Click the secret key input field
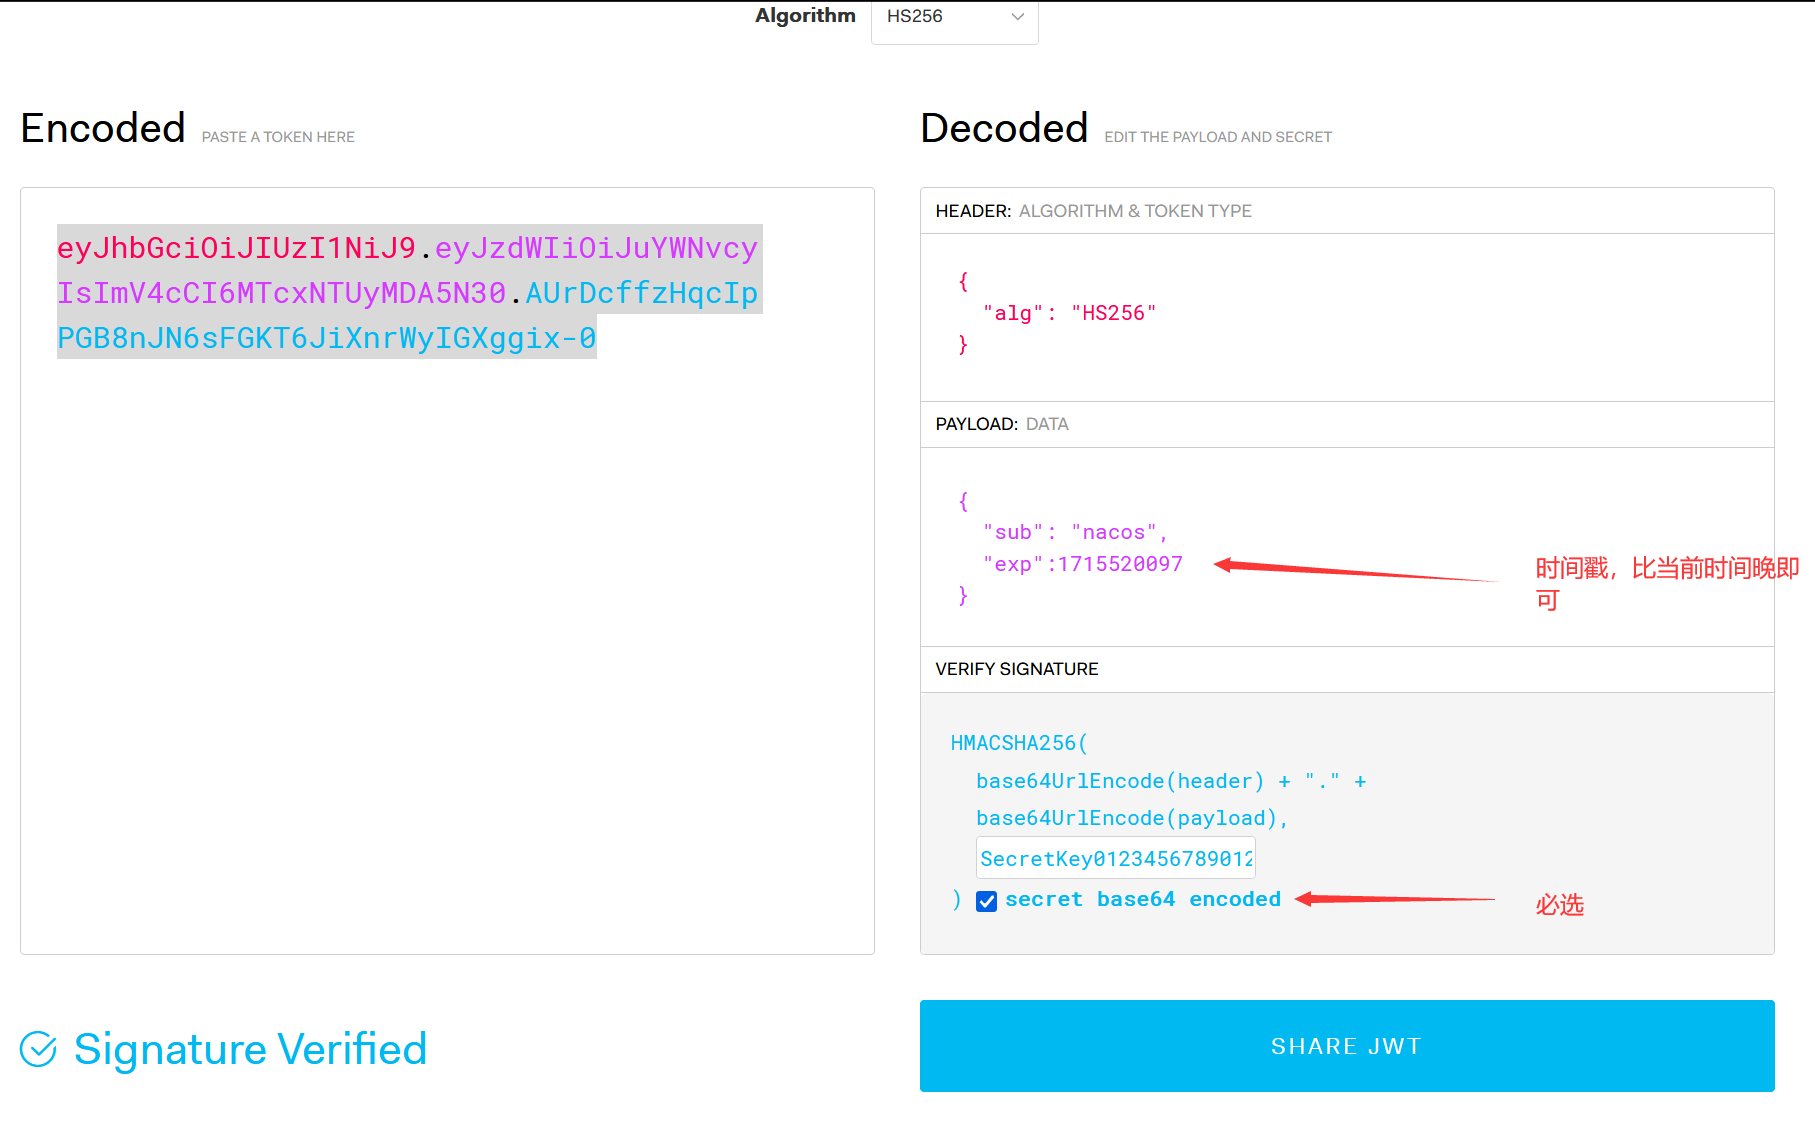This screenshot has height=1128, width=1815. pos(1115,859)
